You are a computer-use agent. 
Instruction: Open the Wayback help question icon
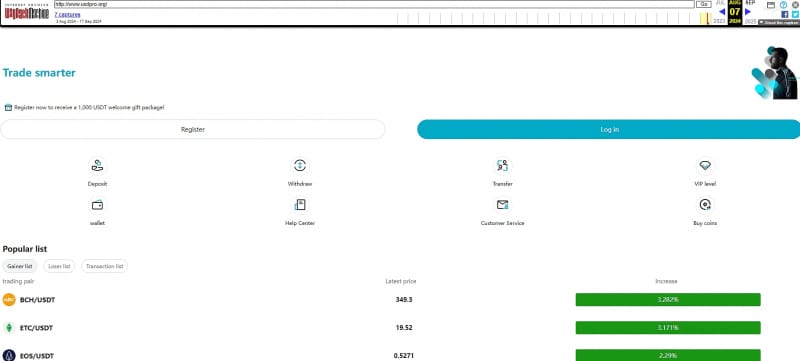784,5
